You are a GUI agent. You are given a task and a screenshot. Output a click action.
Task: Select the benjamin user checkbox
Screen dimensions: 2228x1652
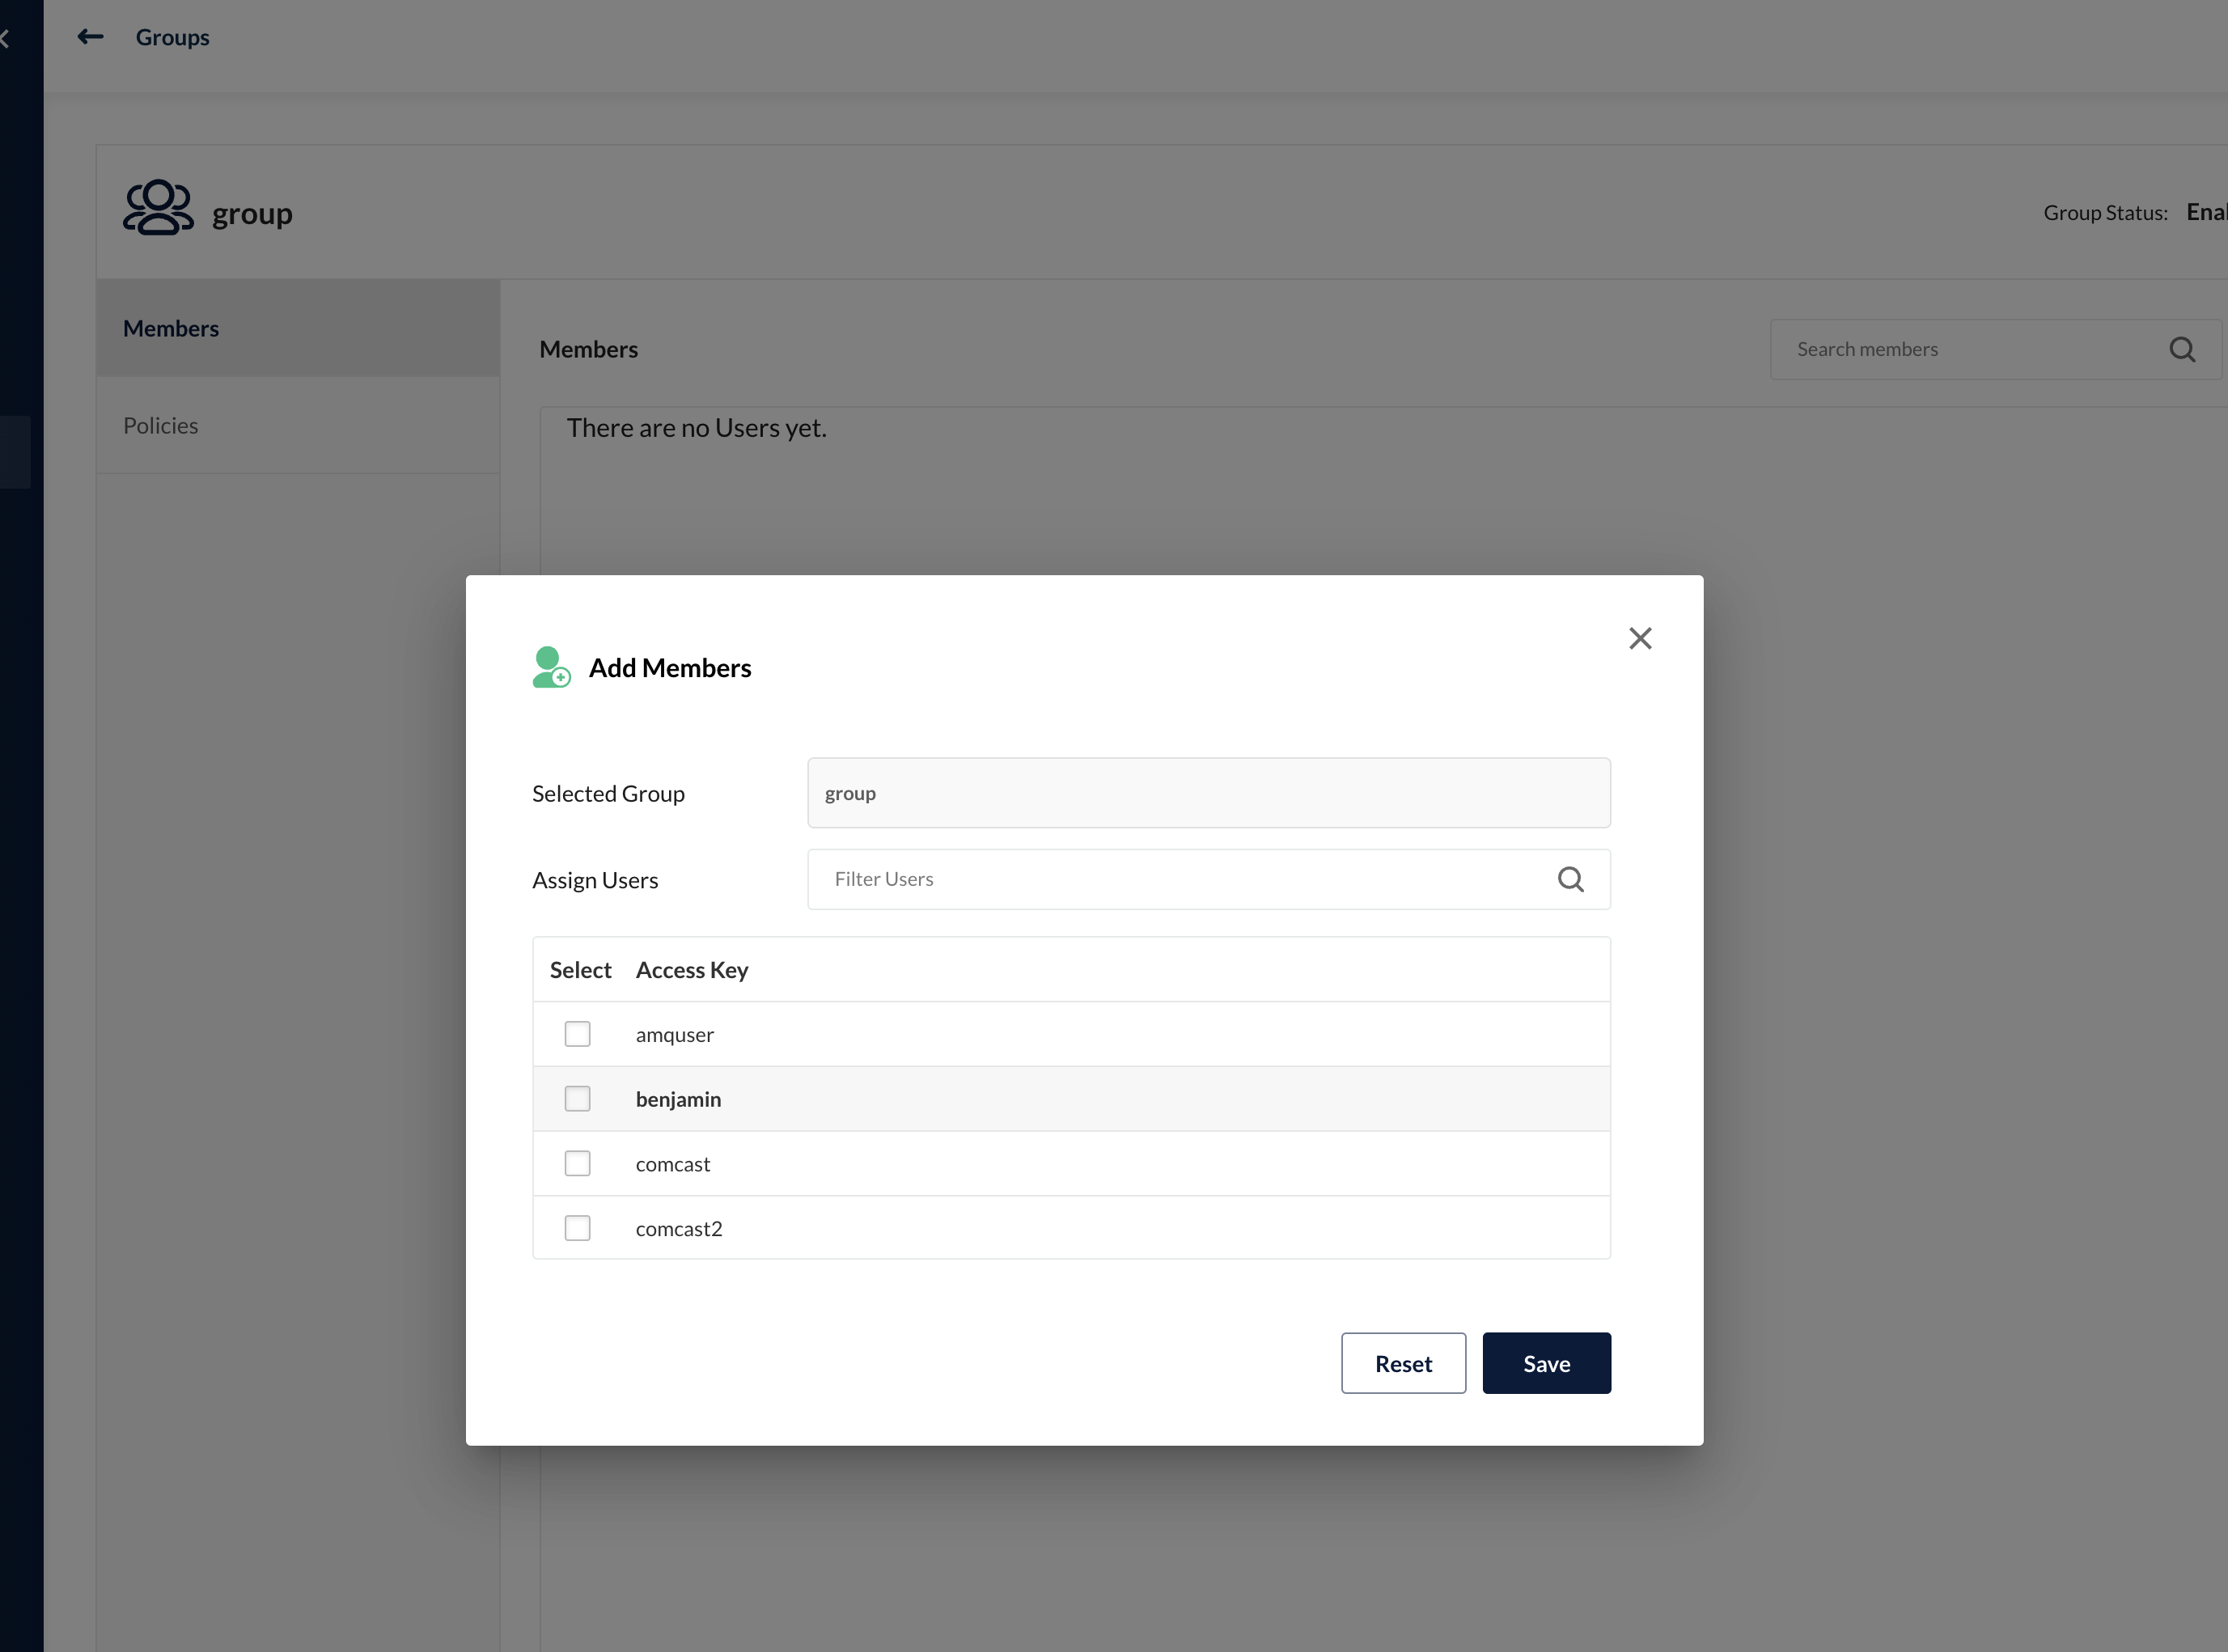point(577,1098)
